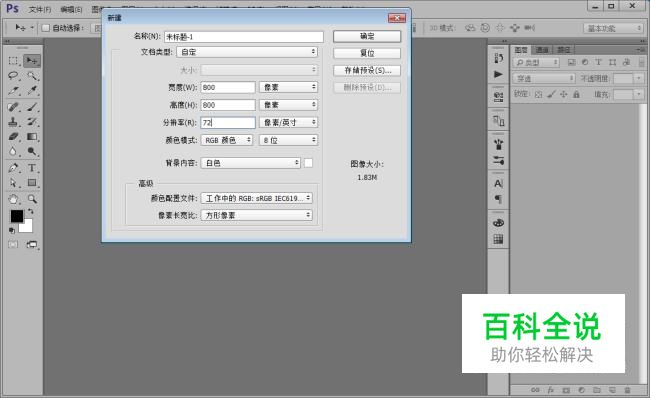Select the Healing Brush tool

(x=13, y=107)
